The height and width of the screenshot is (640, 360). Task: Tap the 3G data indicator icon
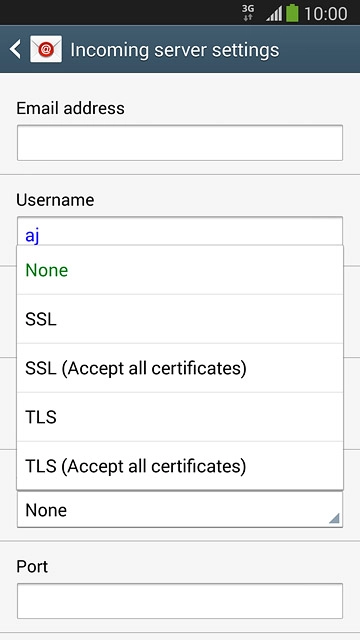pyautogui.click(x=248, y=13)
